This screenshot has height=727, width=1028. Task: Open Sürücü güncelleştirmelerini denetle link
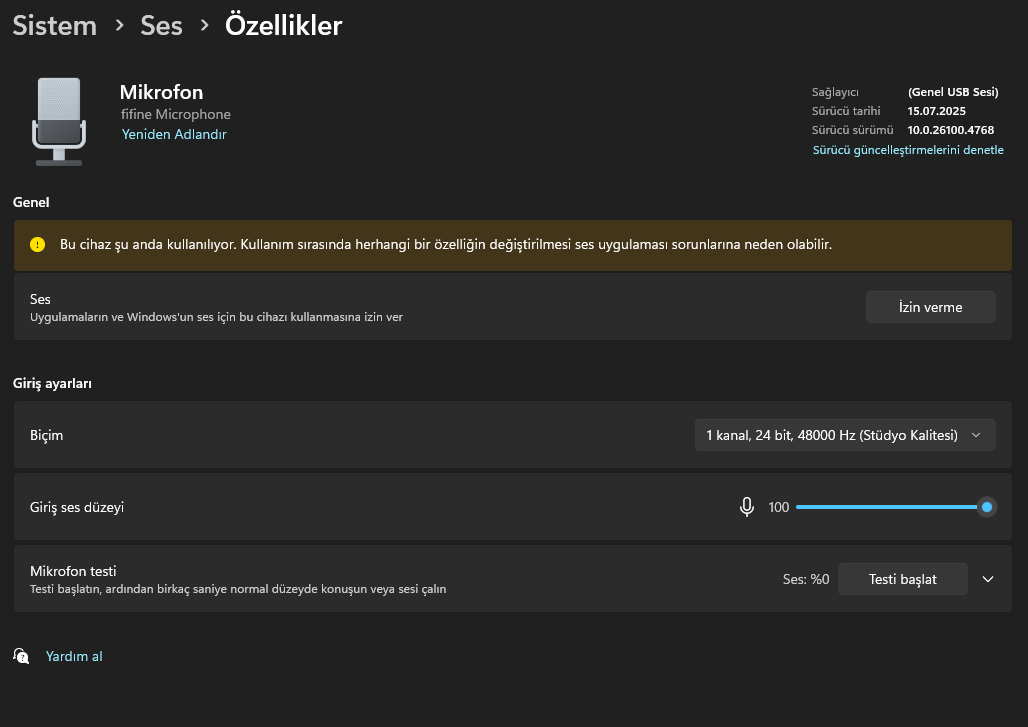[x=908, y=149]
